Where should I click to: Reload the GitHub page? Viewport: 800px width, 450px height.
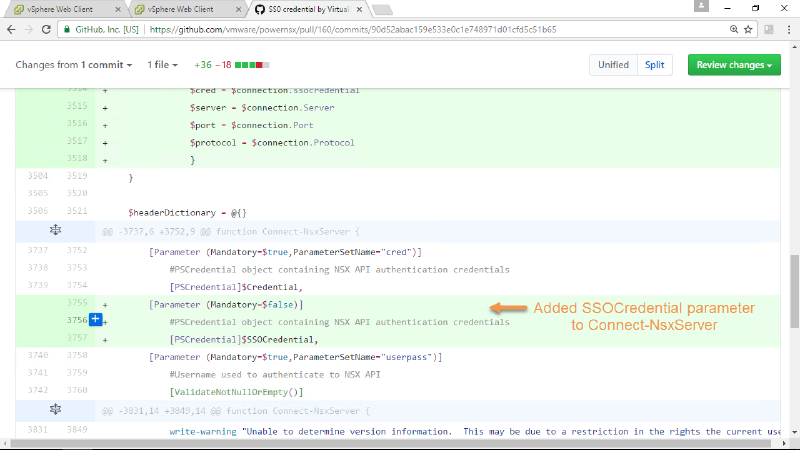click(46, 30)
